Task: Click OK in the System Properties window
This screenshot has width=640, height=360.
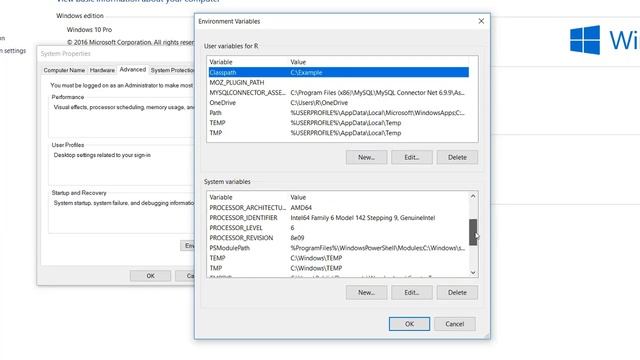Action: coord(151,276)
